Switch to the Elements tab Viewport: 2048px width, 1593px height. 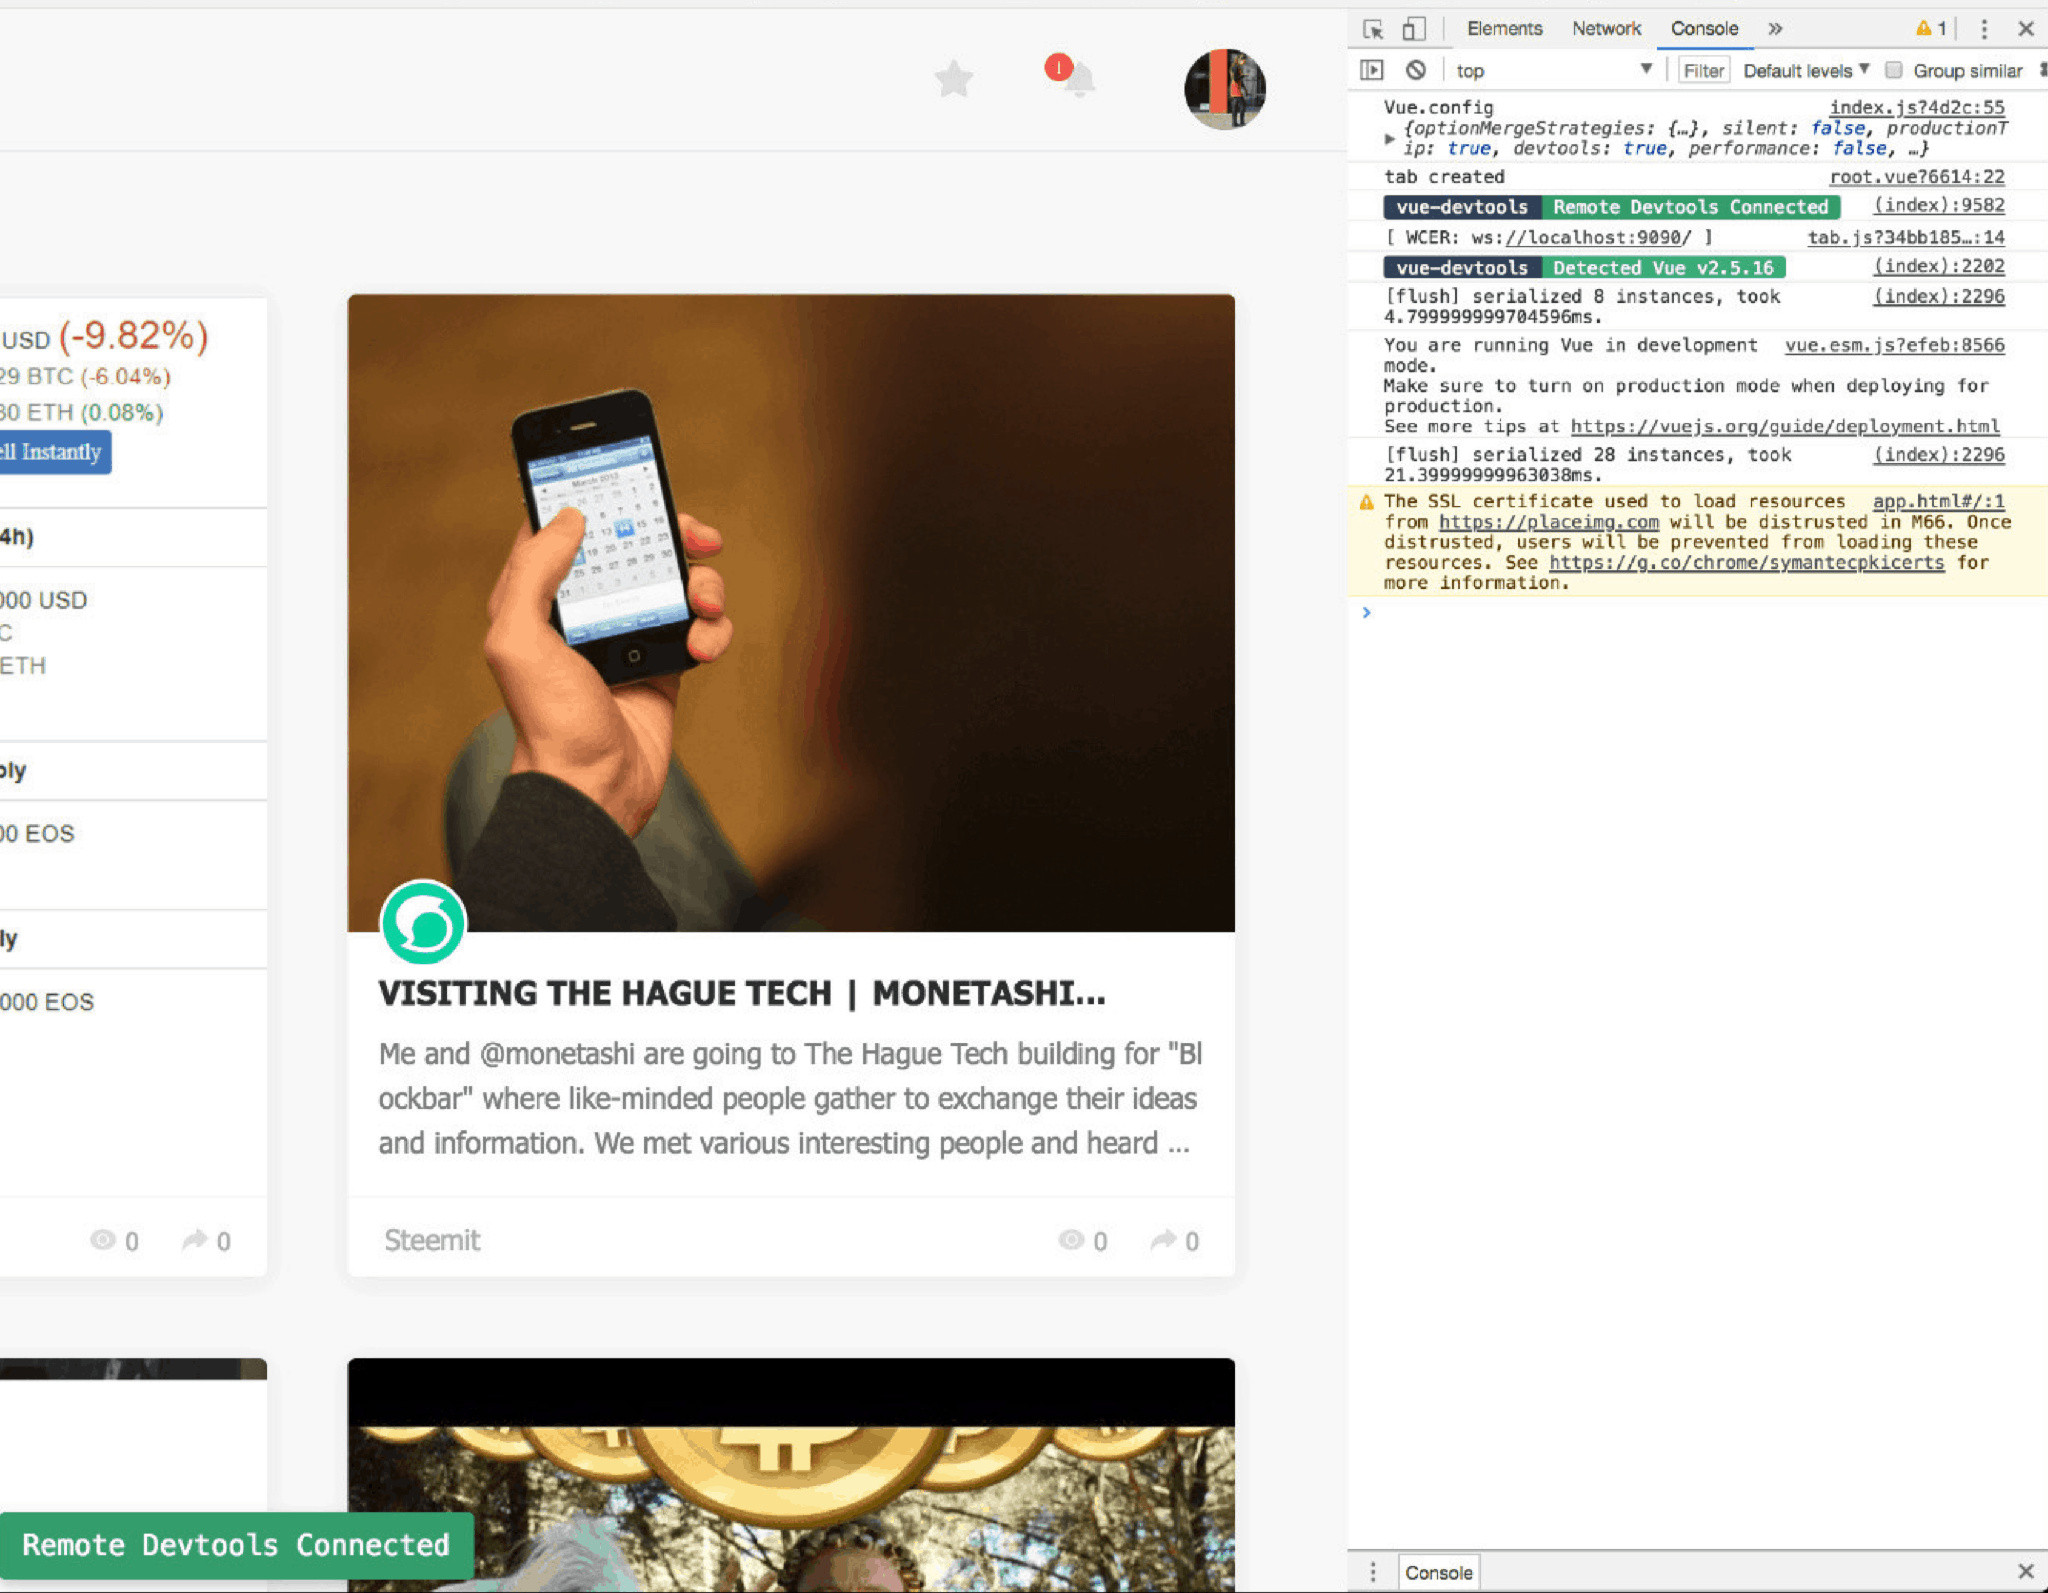1504,29
